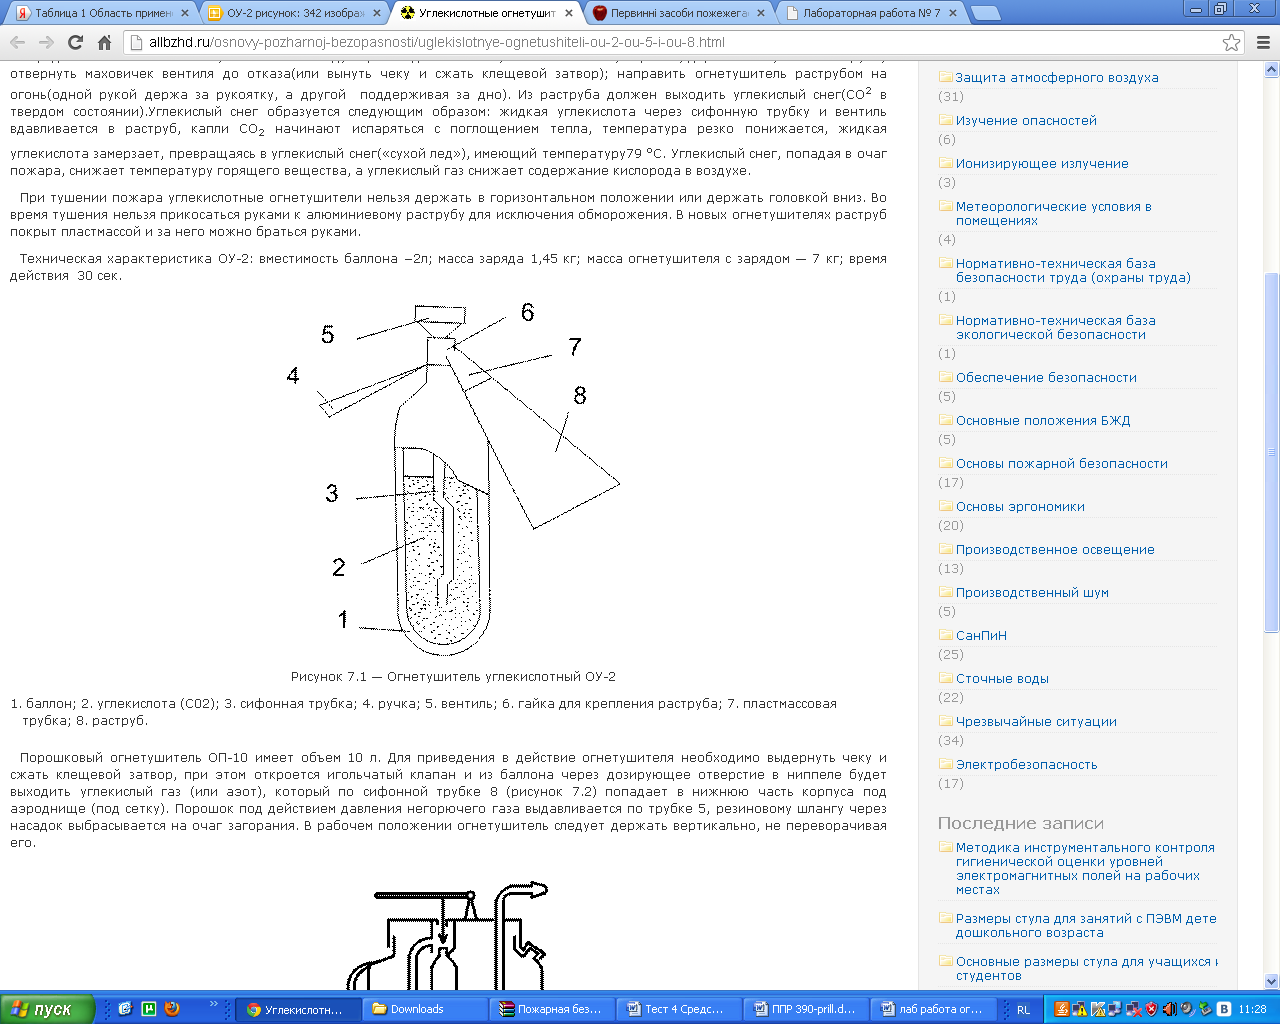
Task: Open the 'СанПиН' category
Action: pyautogui.click(x=981, y=635)
